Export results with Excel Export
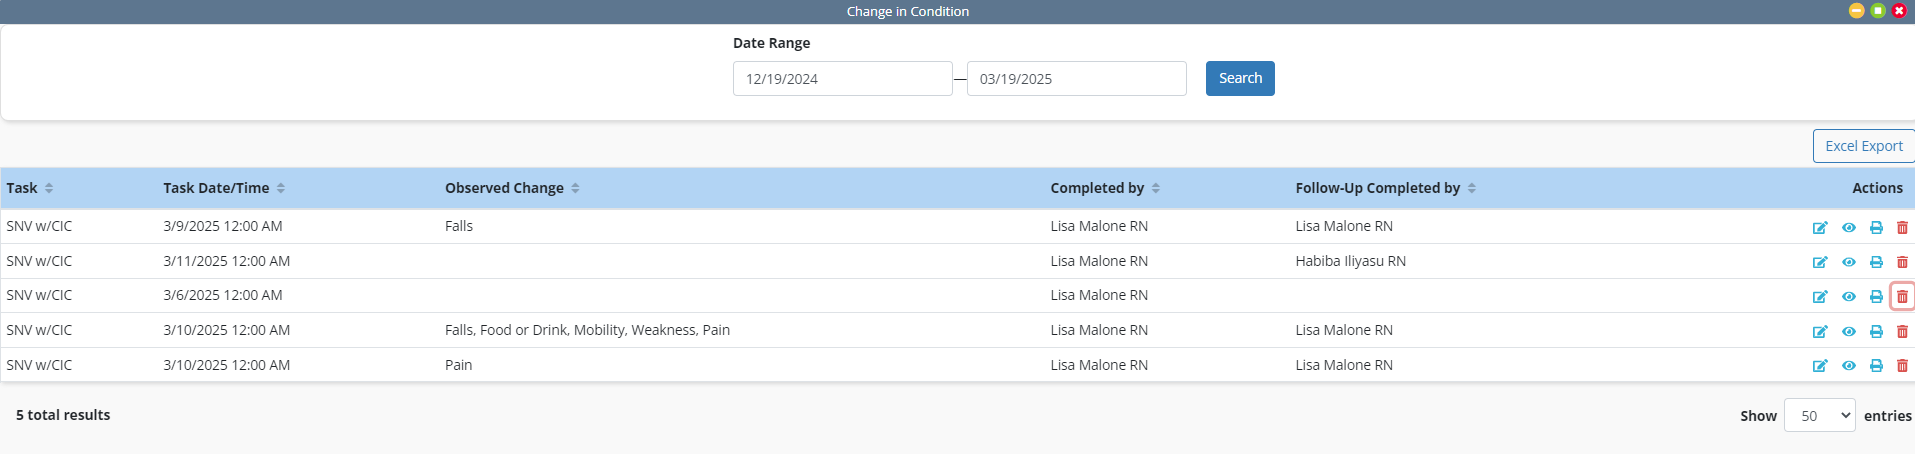 pyautogui.click(x=1864, y=146)
